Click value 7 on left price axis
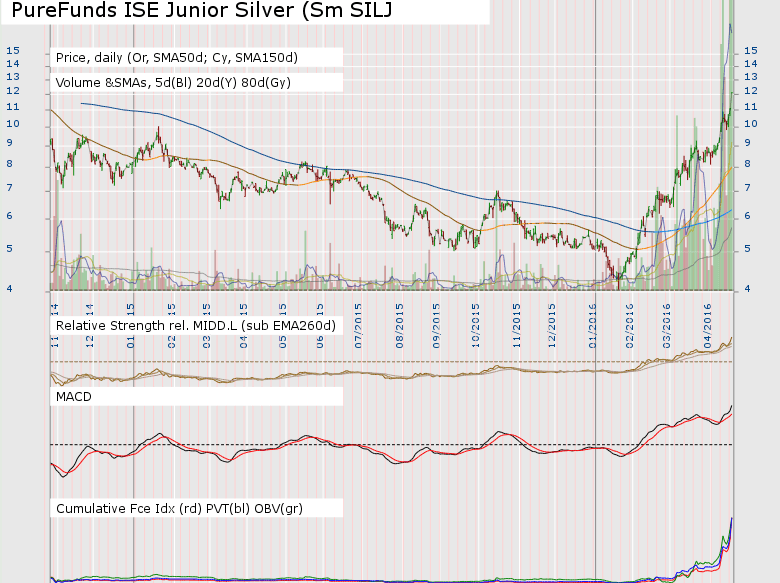This screenshot has height=583, width=780. tap(9, 188)
